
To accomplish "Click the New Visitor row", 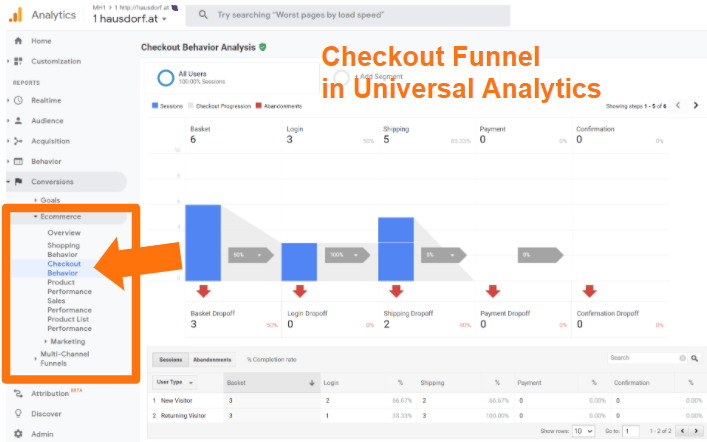I will 425,400.
